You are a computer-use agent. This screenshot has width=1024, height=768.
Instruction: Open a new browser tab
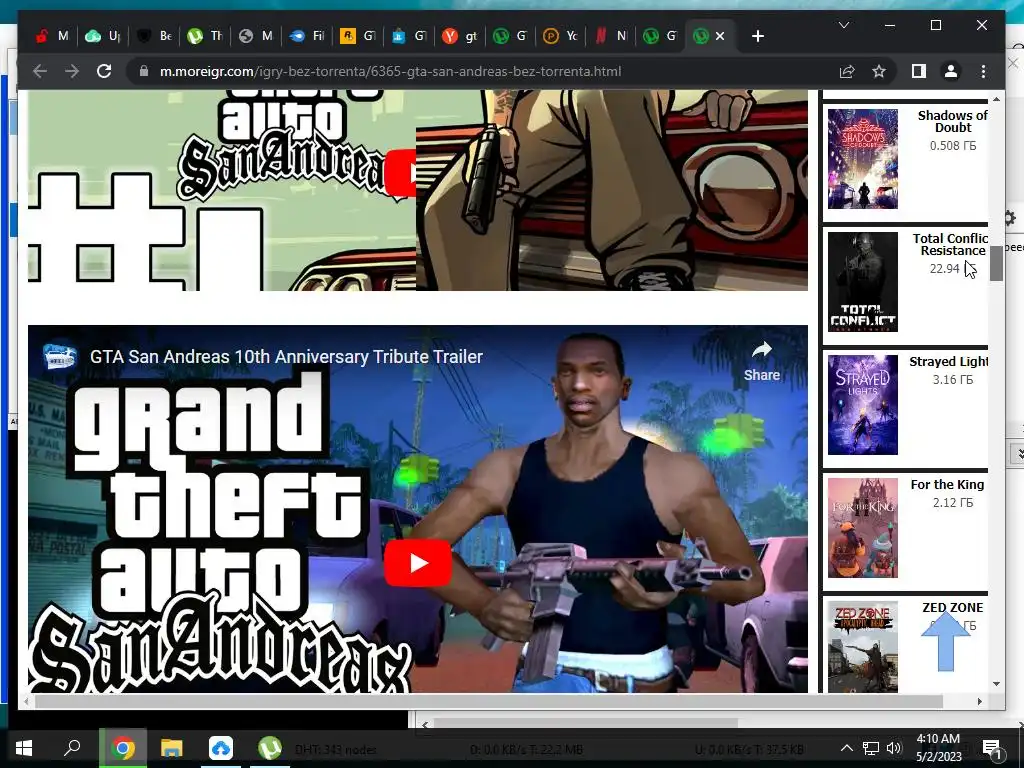(x=758, y=36)
